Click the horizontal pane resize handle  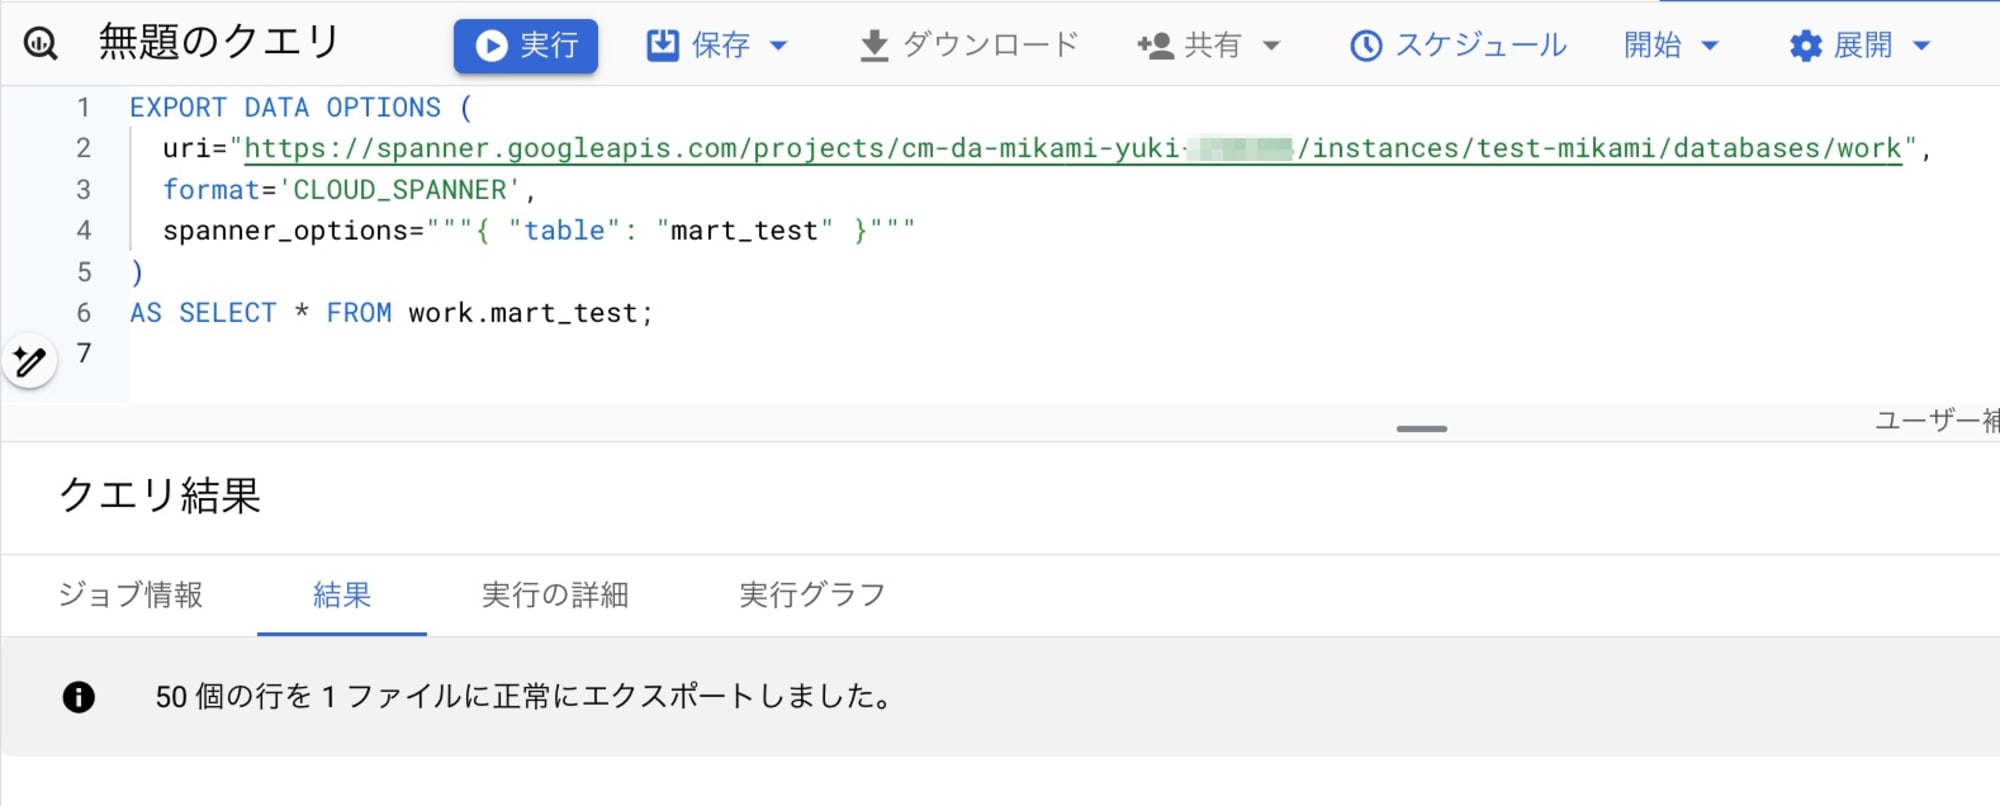click(x=1421, y=429)
